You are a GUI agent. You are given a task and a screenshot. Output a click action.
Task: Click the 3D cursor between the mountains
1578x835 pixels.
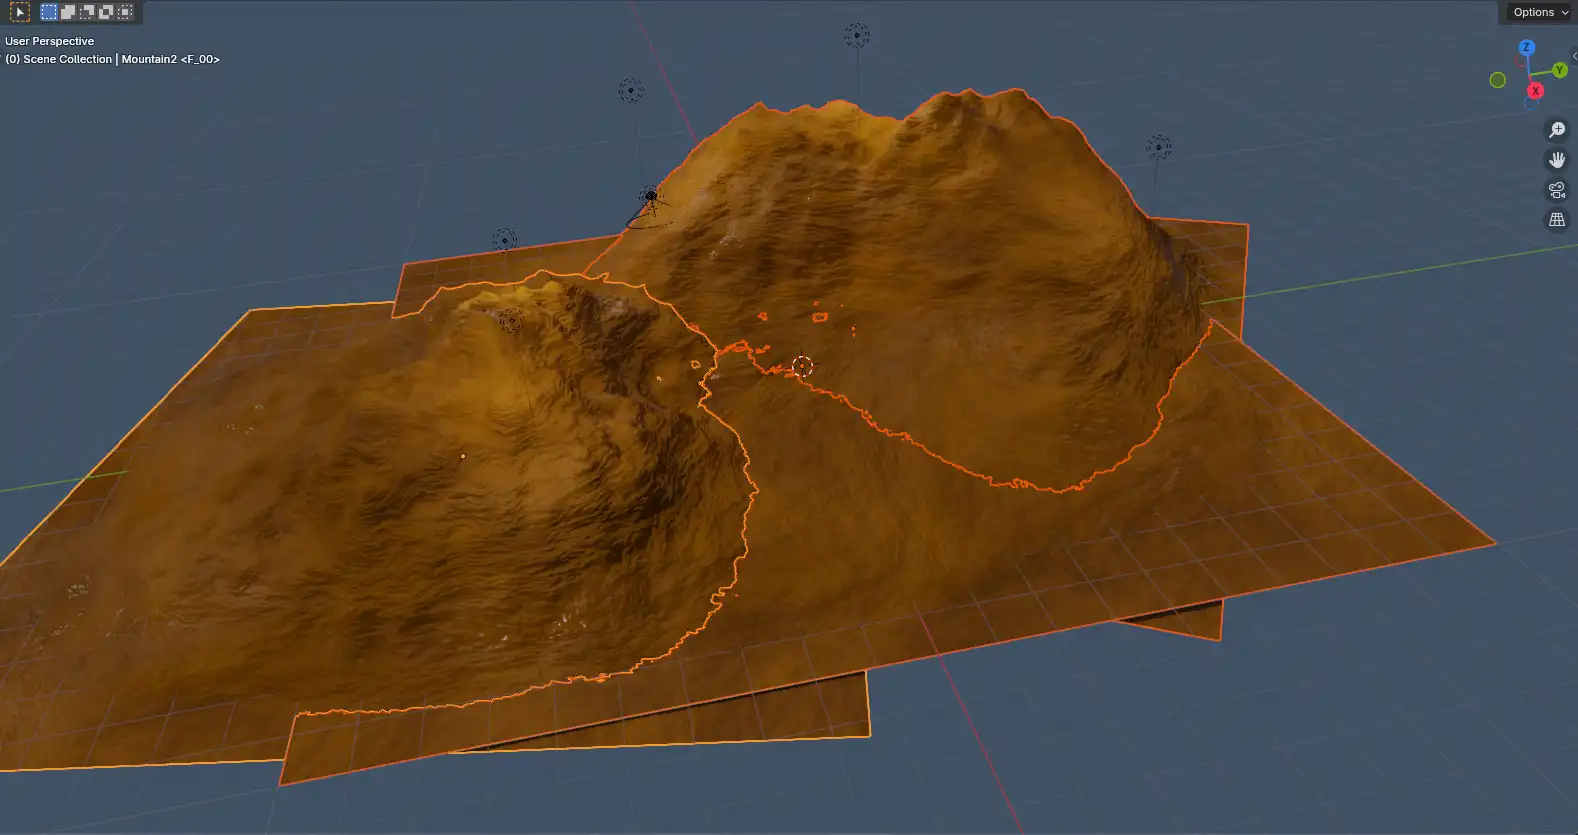tap(802, 366)
